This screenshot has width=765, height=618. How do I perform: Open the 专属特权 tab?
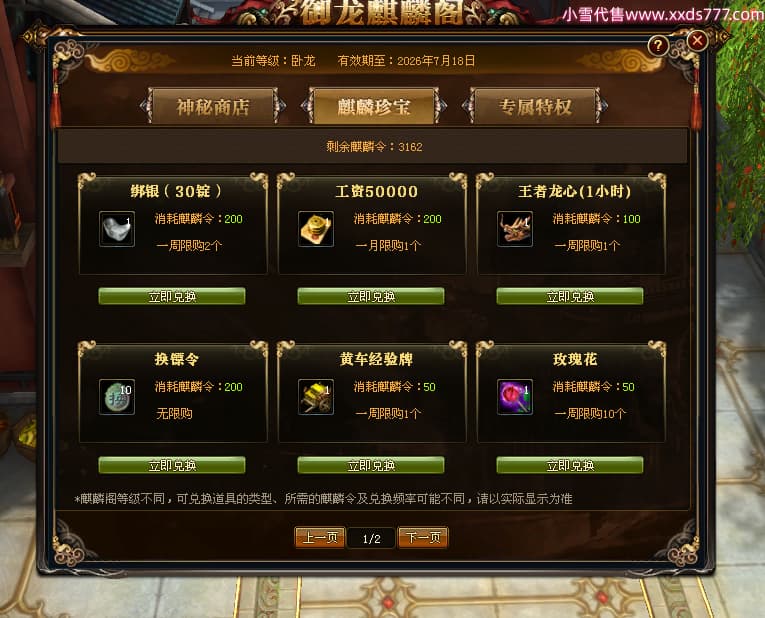[x=535, y=106]
